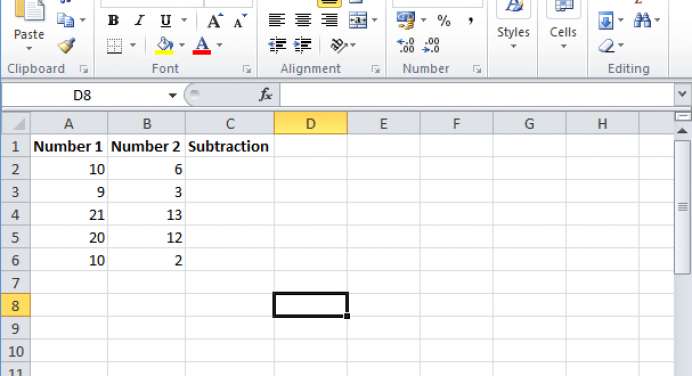Open borders dropdown arrow
Screen dimensions: 692x376
coord(132,45)
